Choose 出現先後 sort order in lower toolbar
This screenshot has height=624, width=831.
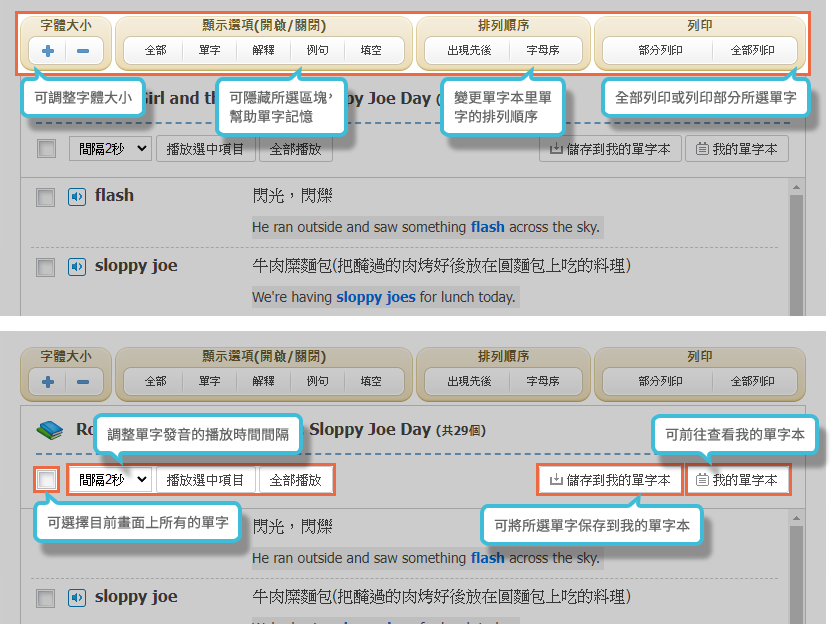[x=469, y=382]
